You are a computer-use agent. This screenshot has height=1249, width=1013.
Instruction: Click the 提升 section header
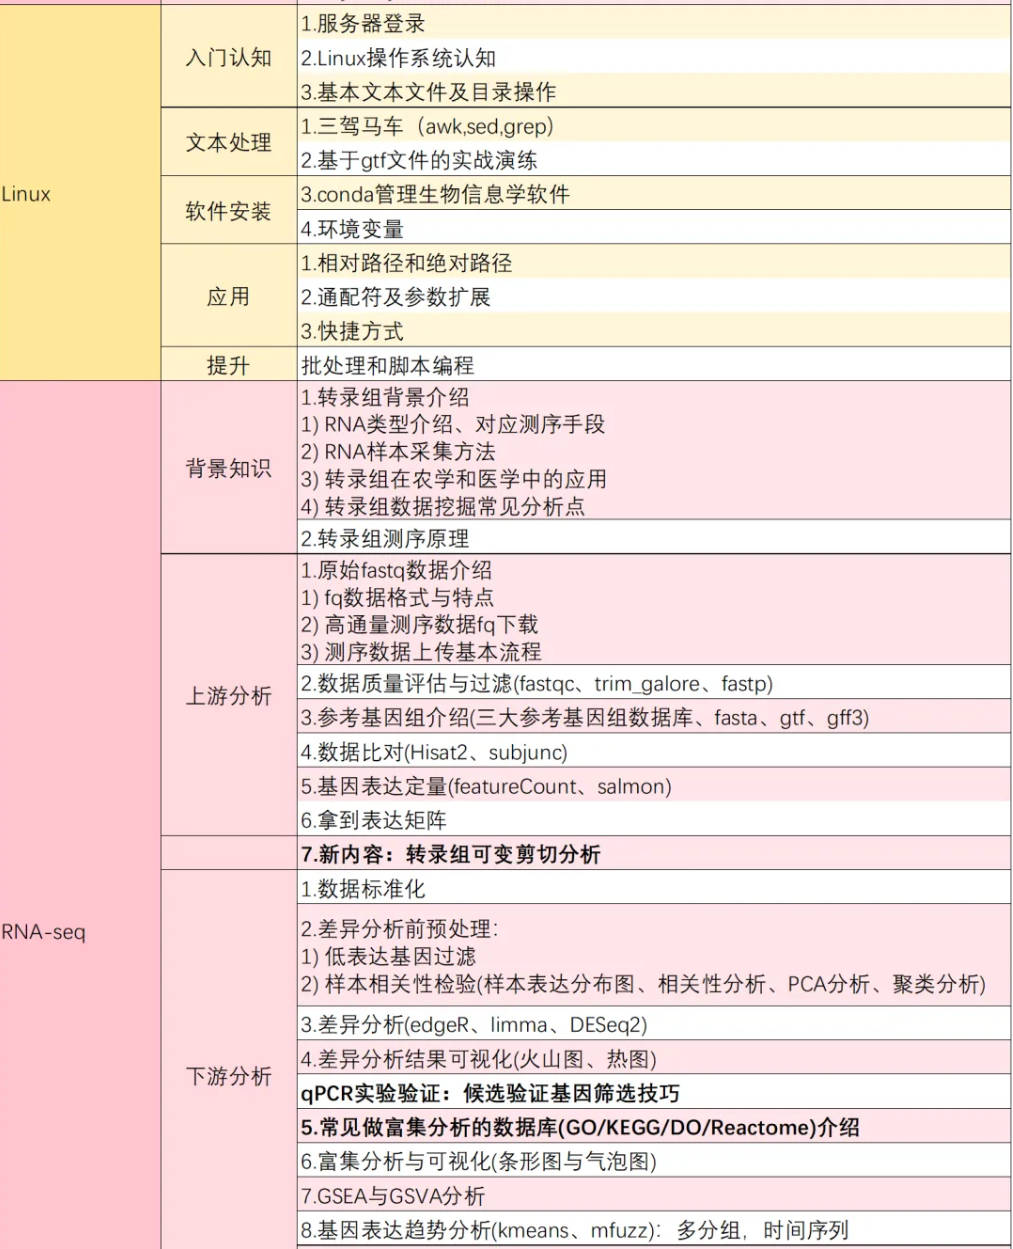pos(227,365)
